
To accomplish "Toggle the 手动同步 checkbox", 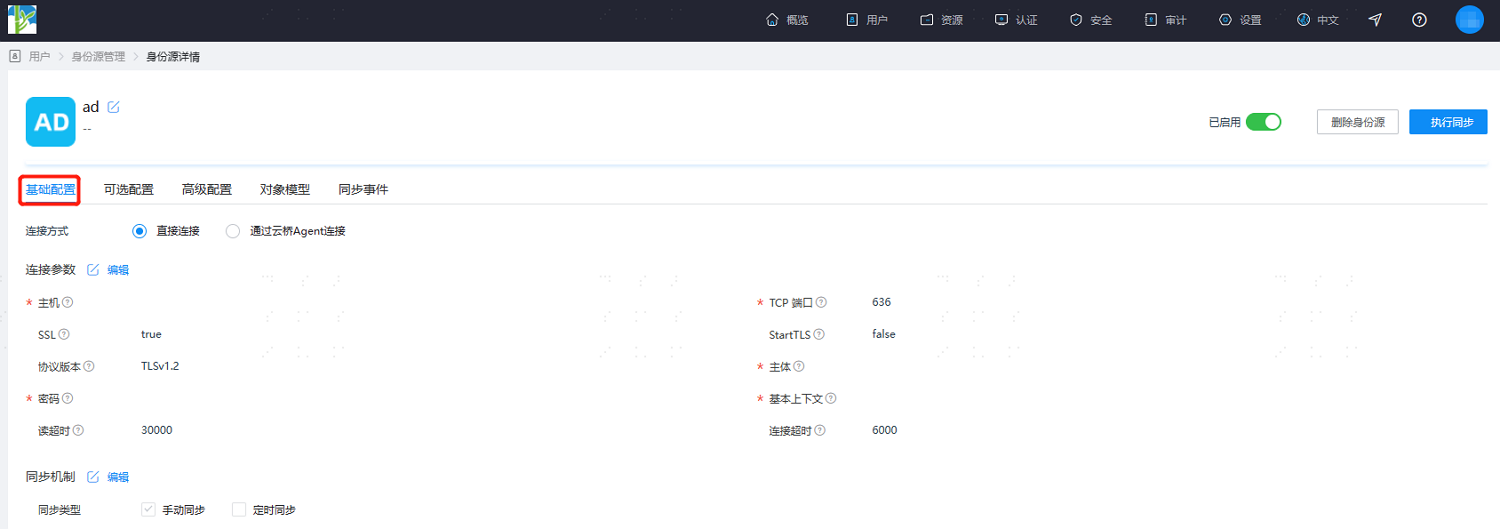I will [x=148, y=510].
